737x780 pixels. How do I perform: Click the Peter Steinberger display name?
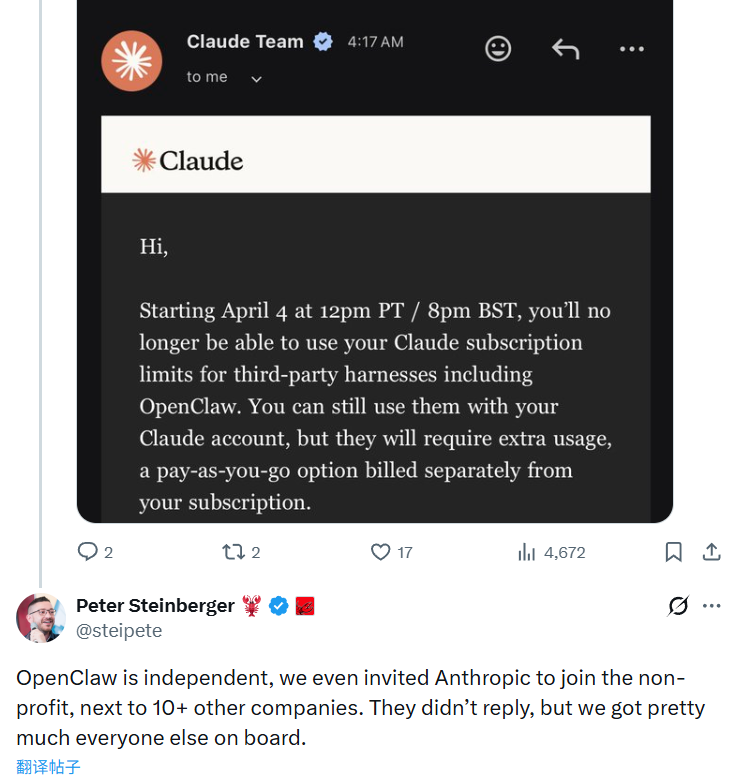coord(155,605)
